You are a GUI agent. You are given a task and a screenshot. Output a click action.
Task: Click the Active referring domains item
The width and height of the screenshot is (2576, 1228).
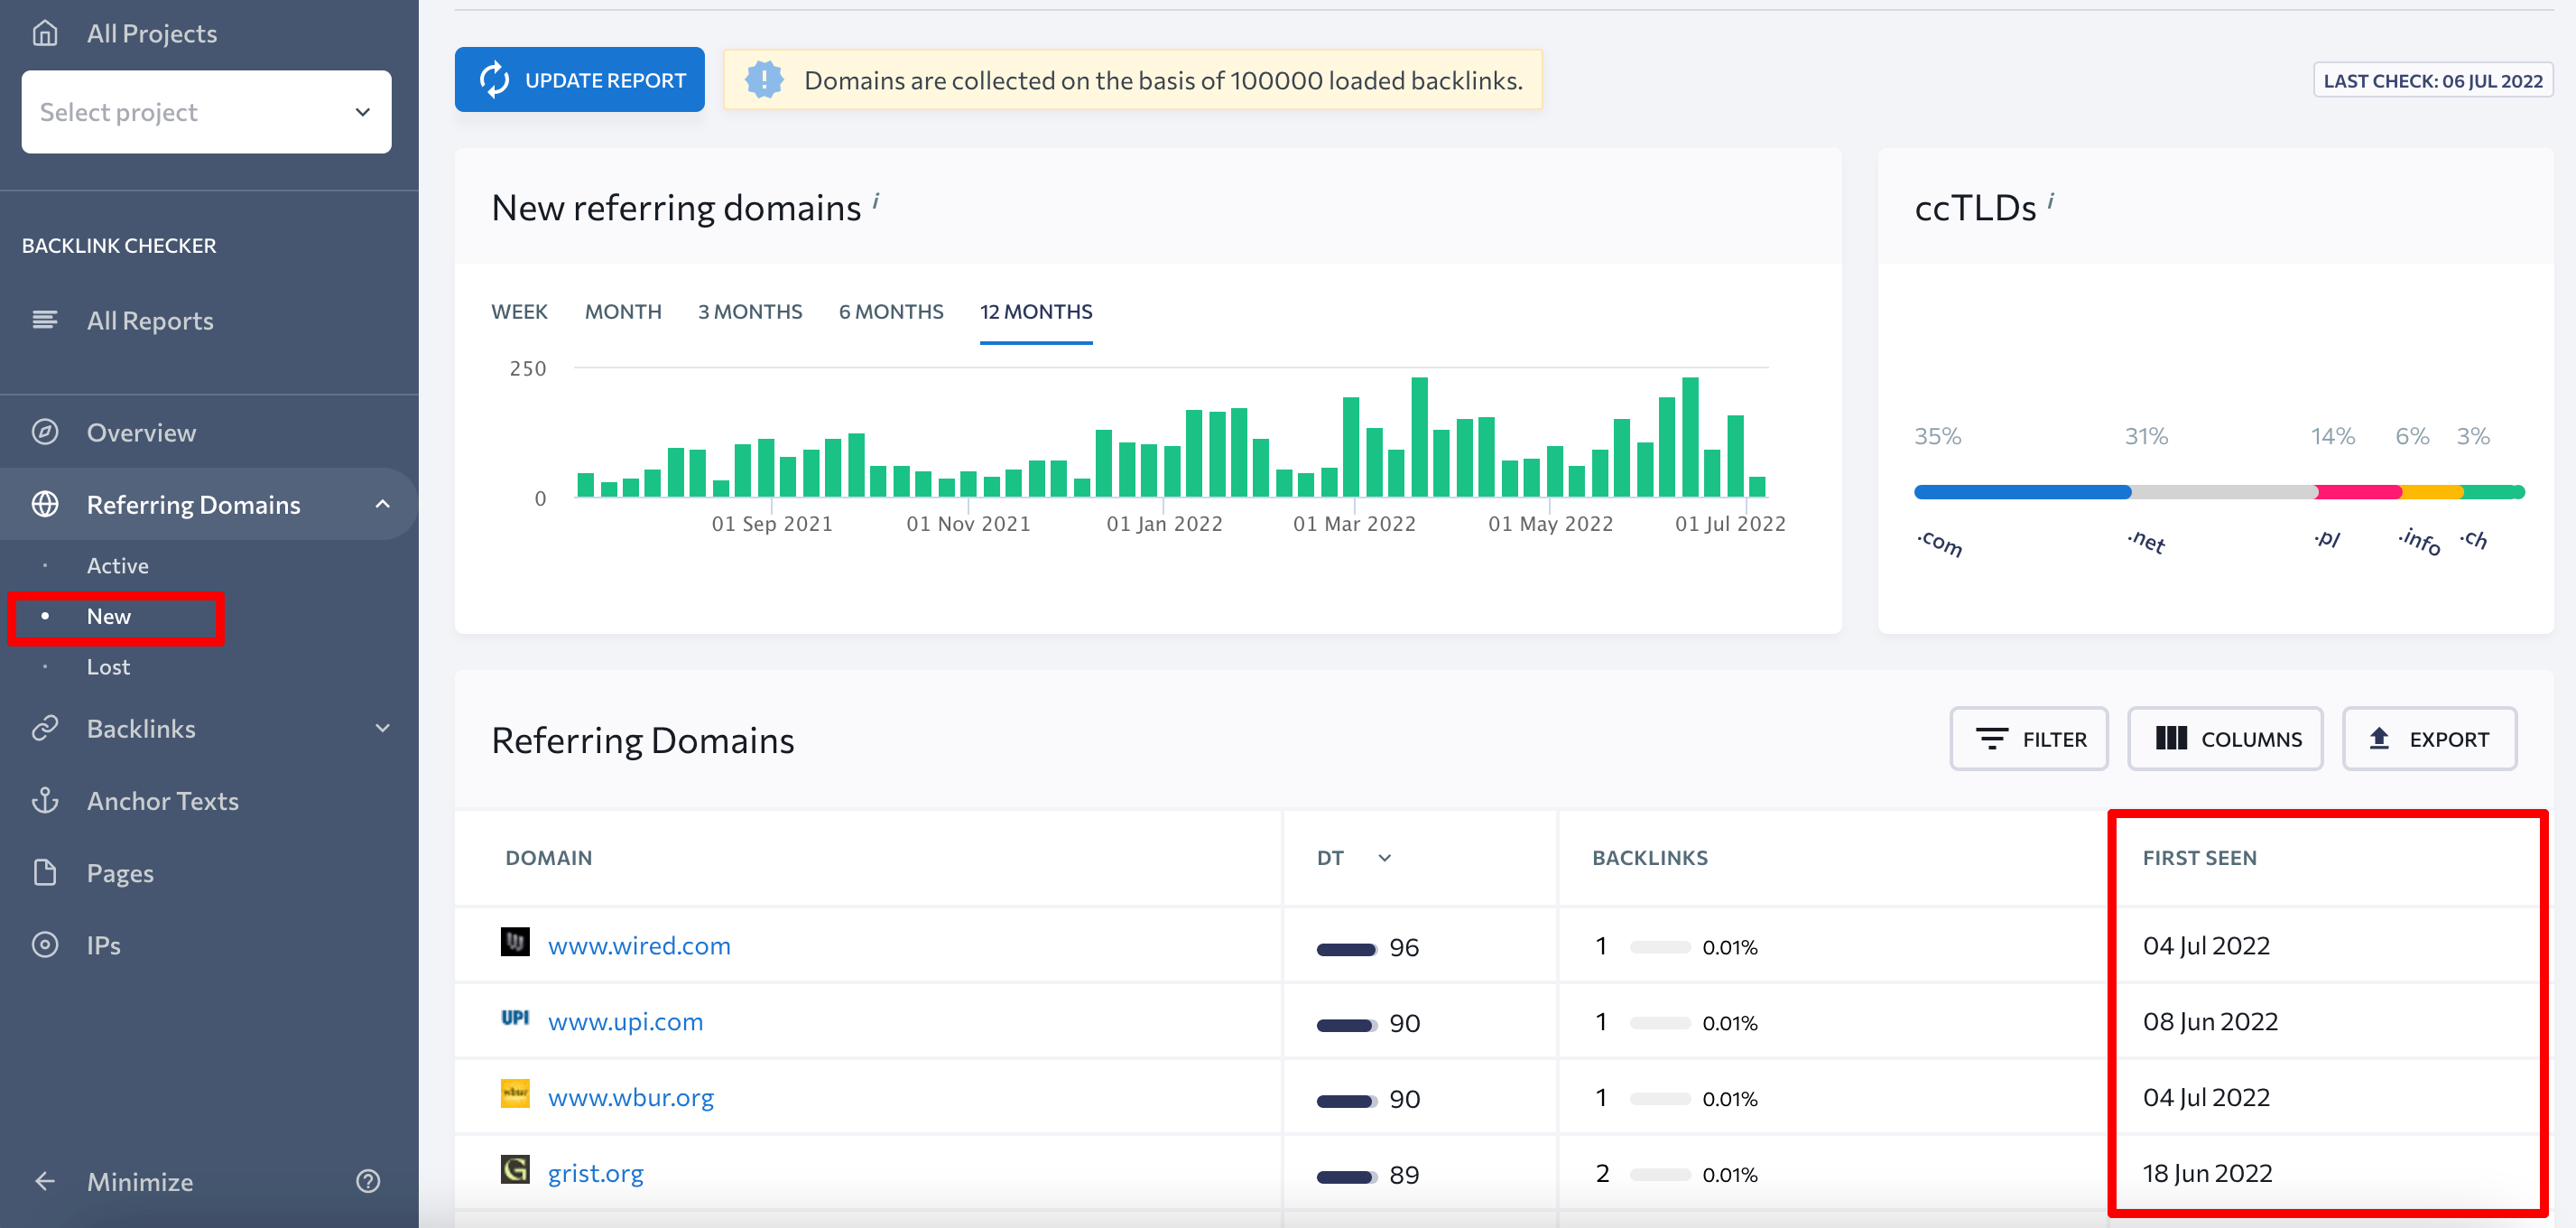pos(116,563)
